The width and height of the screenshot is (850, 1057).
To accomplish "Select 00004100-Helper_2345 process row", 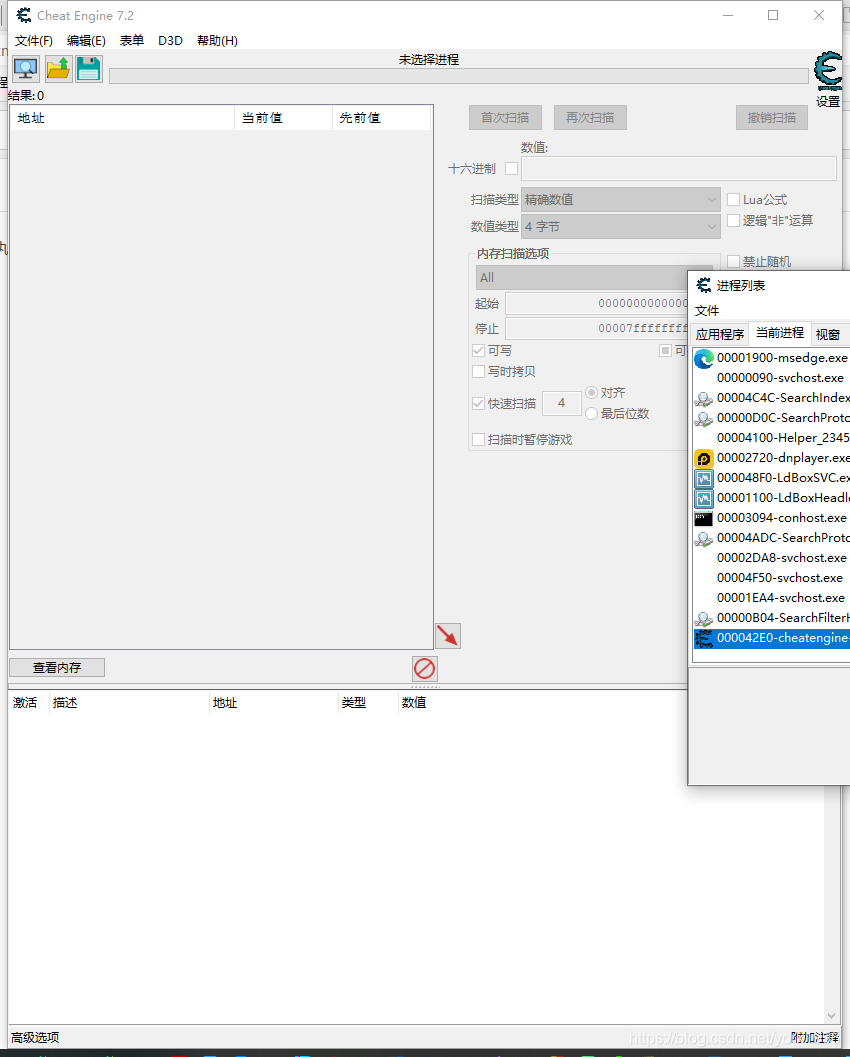I will (x=772, y=438).
